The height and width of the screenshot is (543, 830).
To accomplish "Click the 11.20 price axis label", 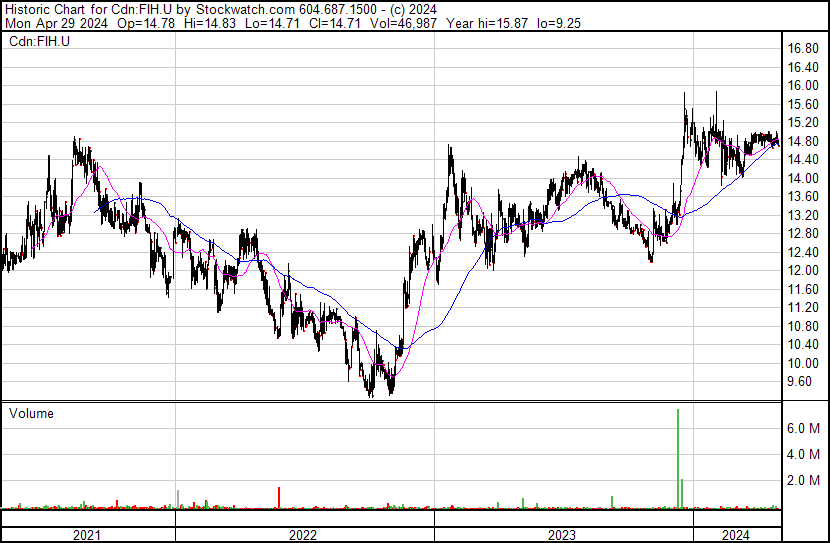I will [802, 307].
